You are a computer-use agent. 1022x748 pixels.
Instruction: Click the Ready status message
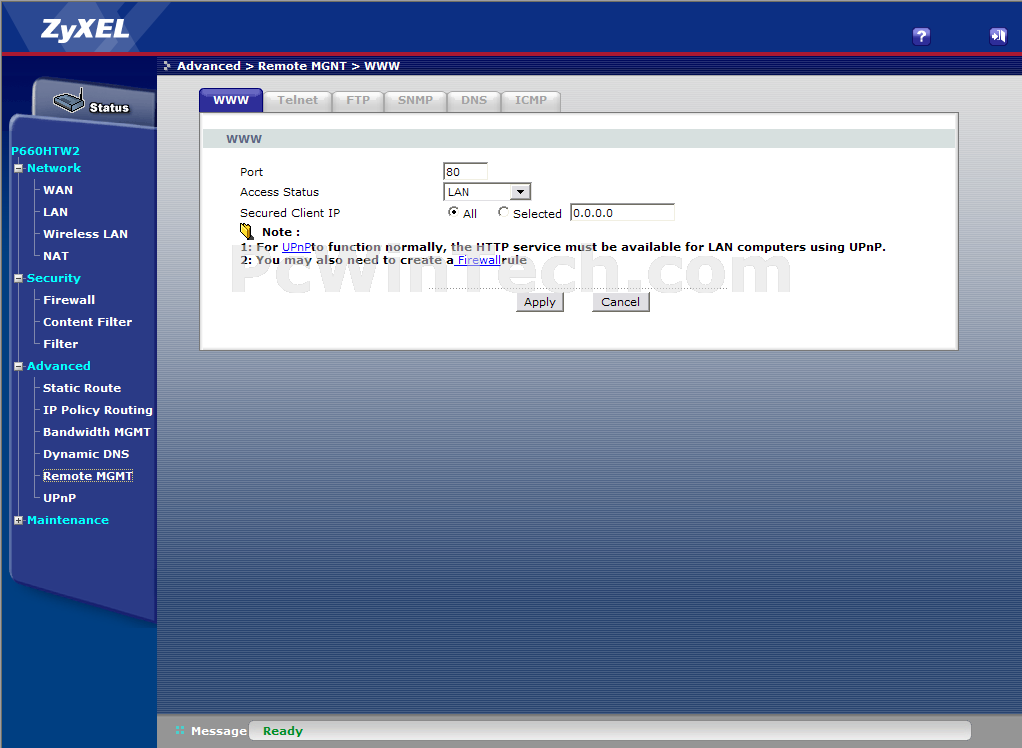pyautogui.click(x=283, y=731)
